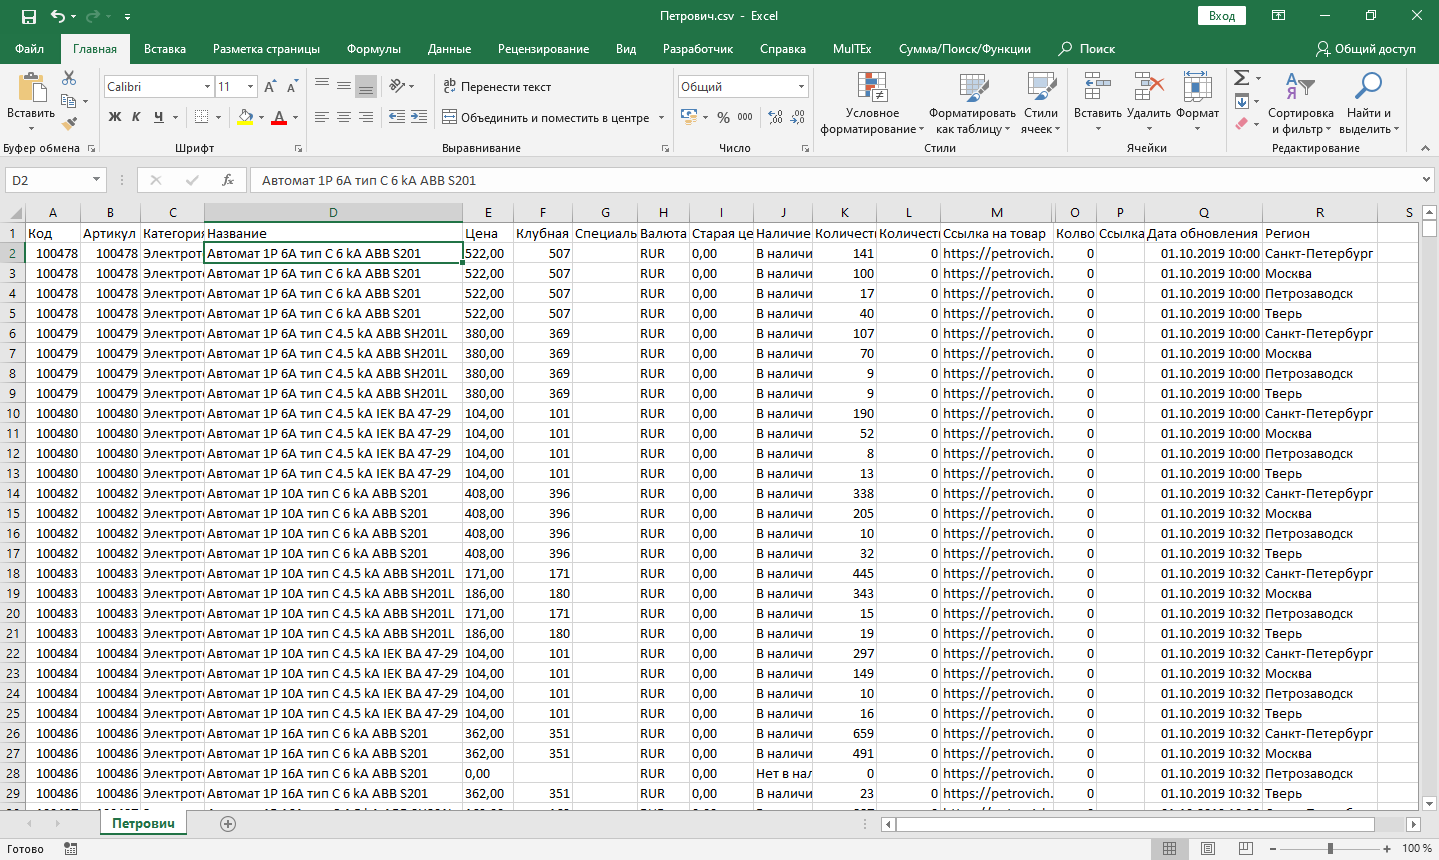Apply fill color with the paint bucket
This screenshot has height=860, width=1439.
246,117
